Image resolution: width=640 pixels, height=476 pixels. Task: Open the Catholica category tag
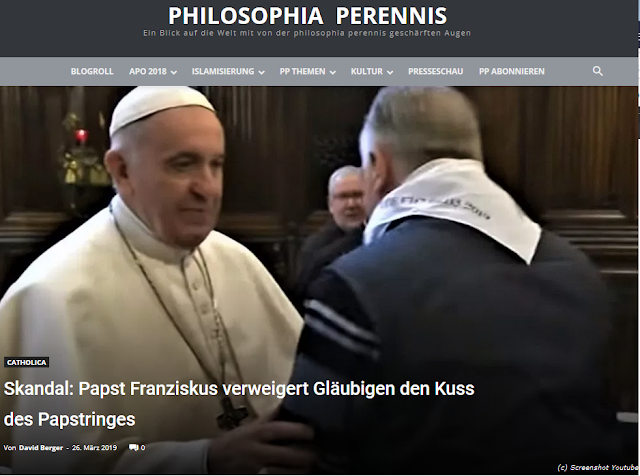point(27,362)
